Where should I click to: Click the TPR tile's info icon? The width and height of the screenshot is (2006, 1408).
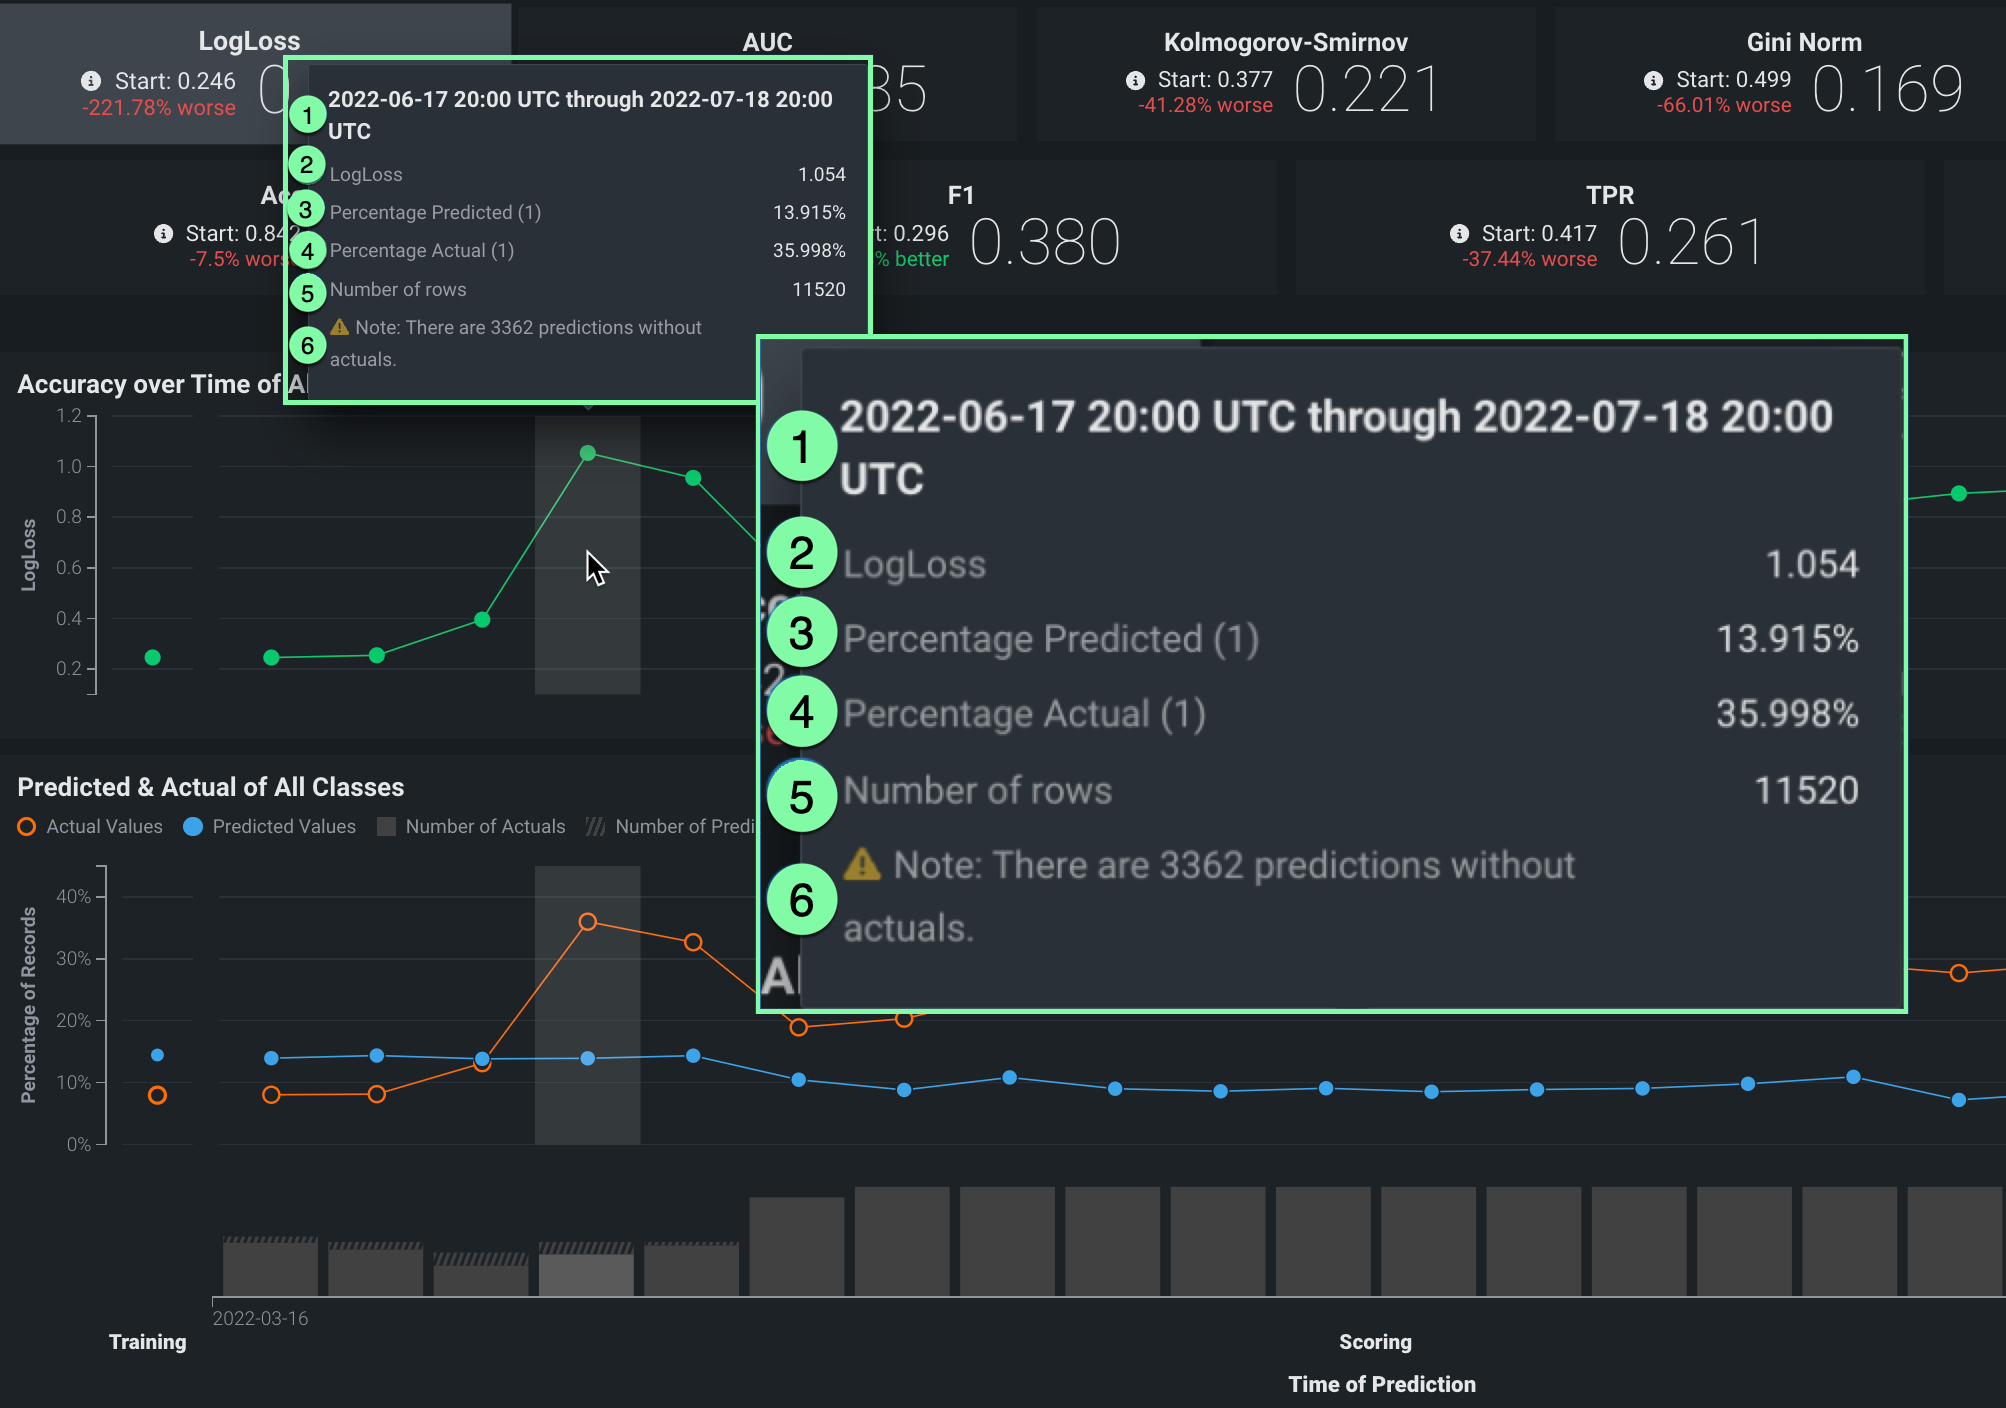1460,234
